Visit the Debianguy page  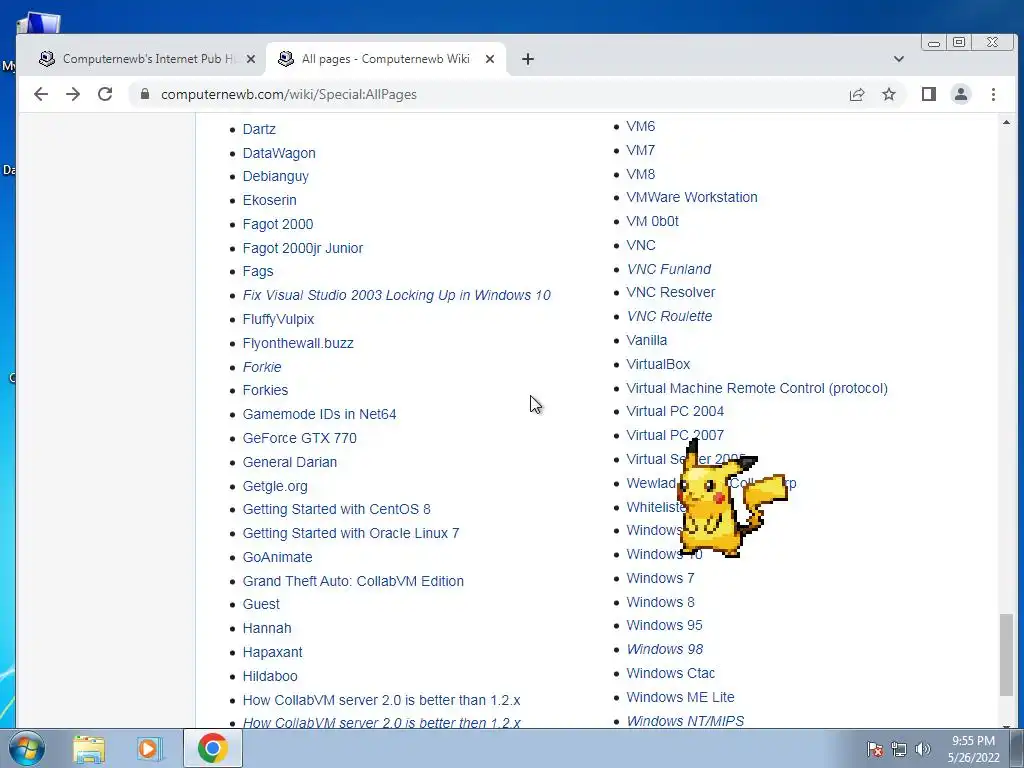click(276, 176)
